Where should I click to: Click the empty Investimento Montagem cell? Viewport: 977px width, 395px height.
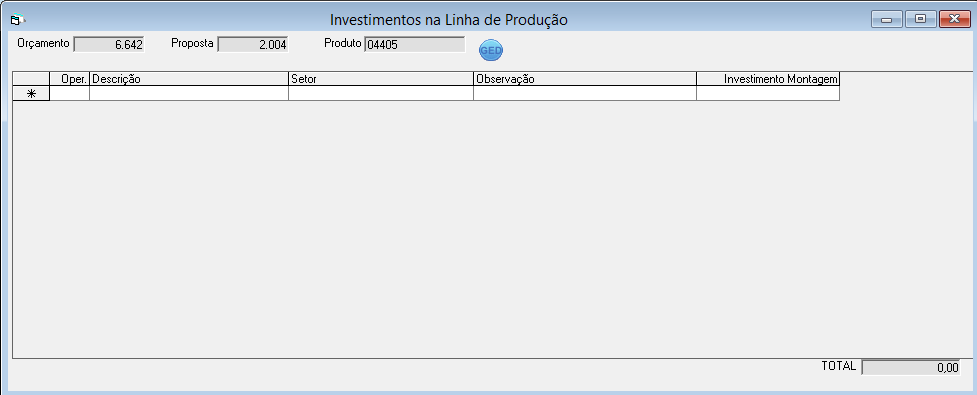click(x=768, y=93)
